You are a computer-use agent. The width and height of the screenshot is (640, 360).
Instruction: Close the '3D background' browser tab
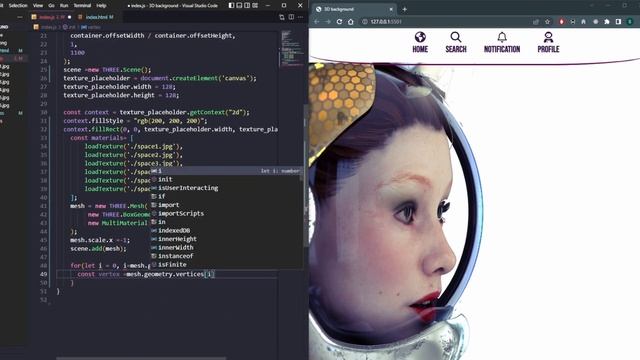(391, 9)
